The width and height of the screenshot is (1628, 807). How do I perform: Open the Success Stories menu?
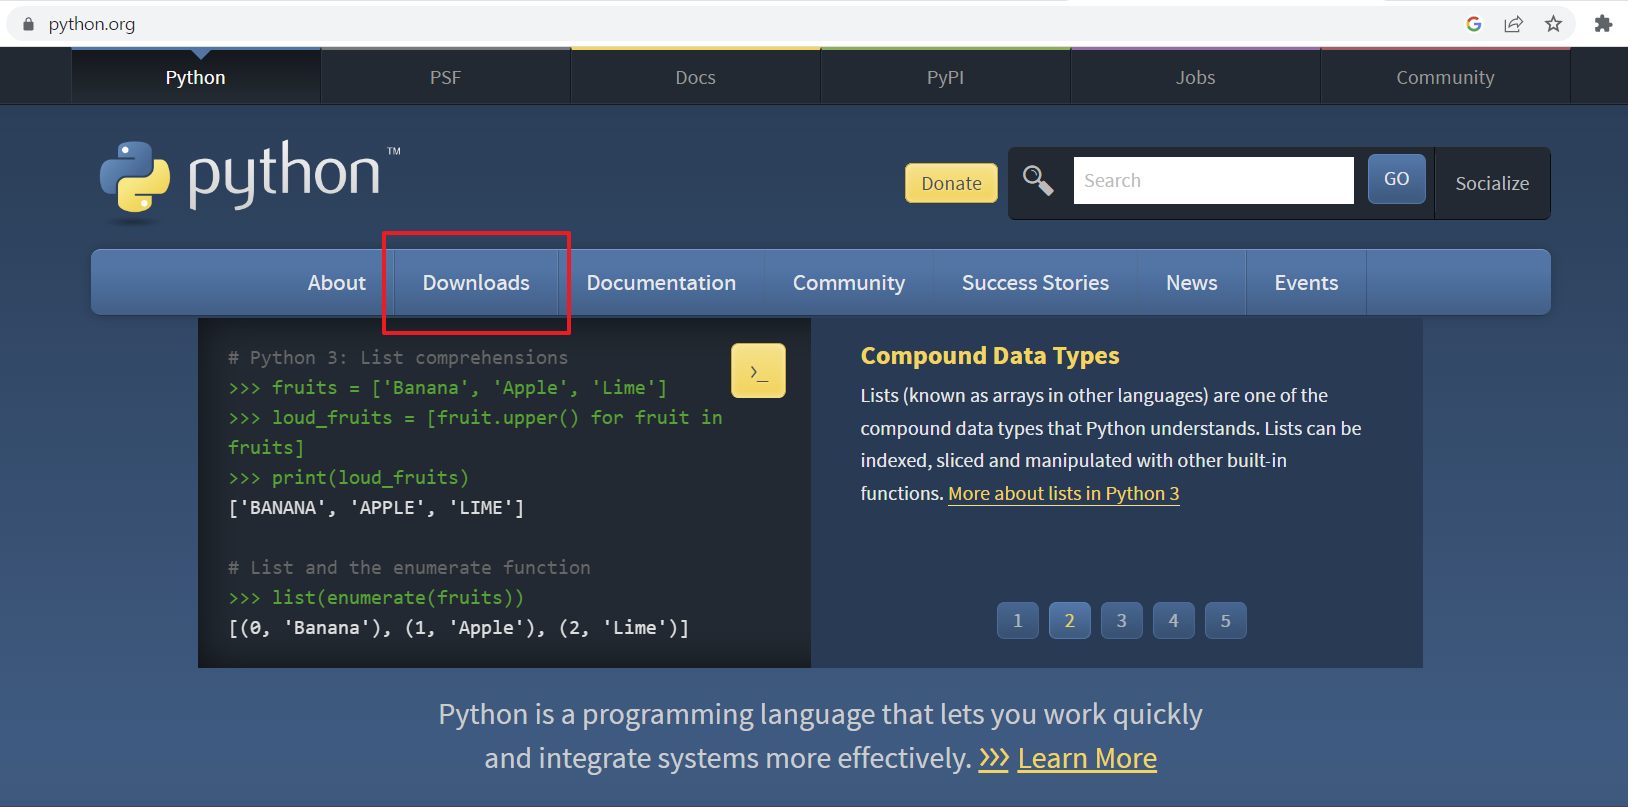pos(1035,283)
